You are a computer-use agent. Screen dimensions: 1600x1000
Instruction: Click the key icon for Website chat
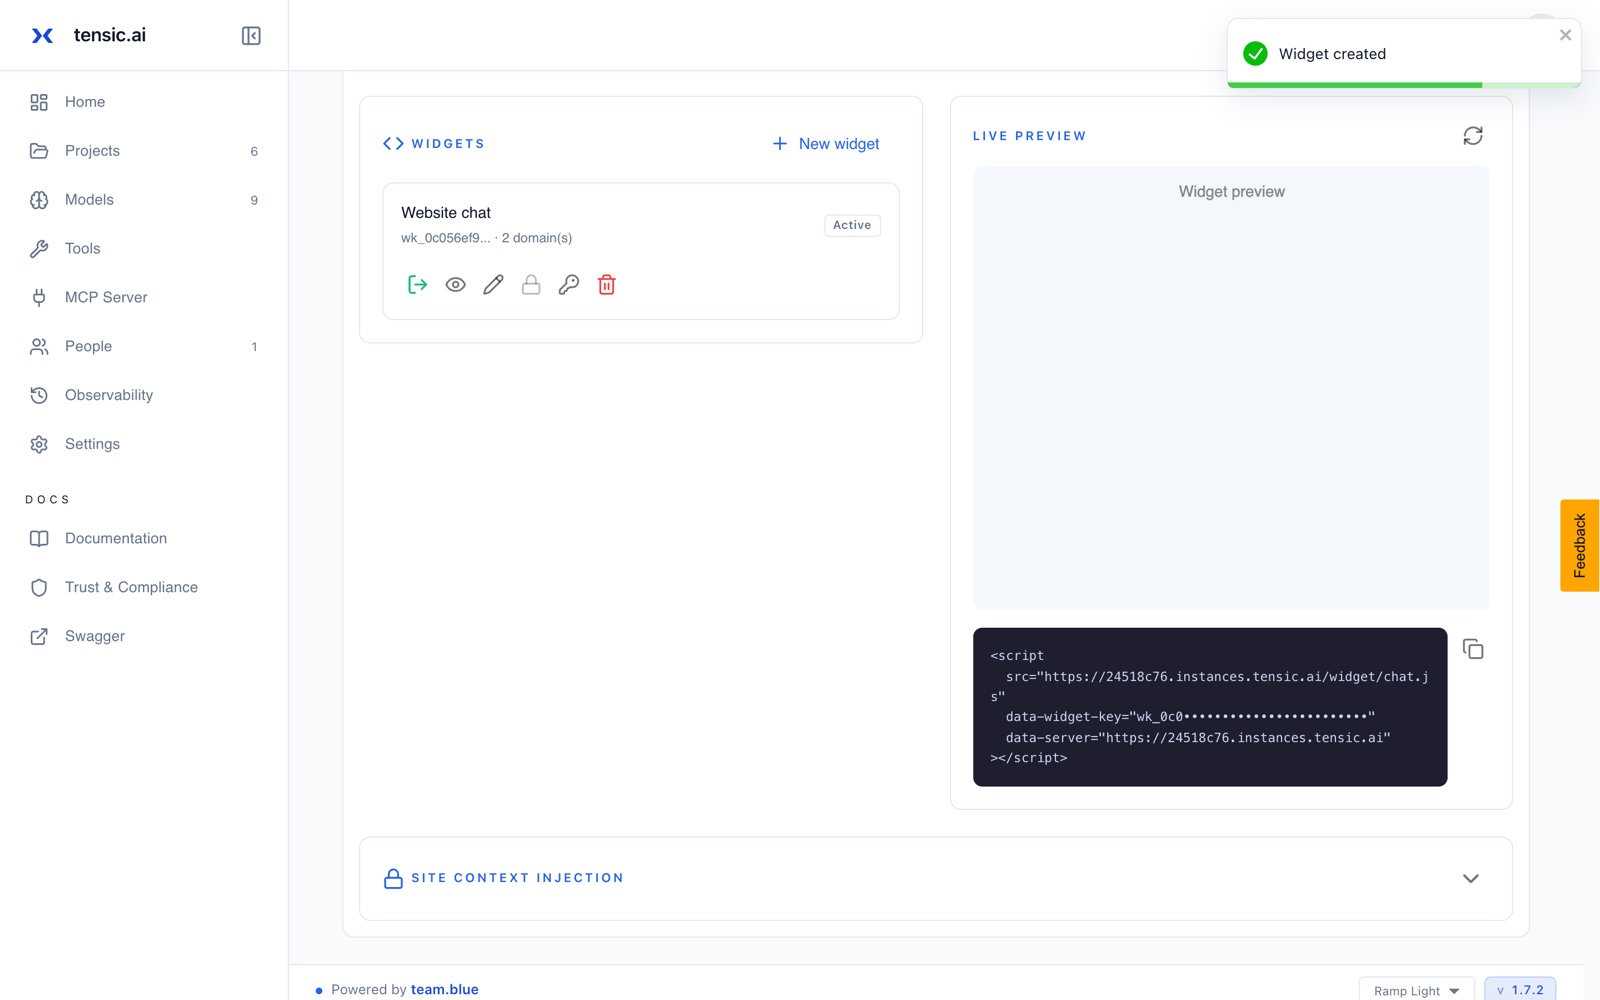(569, 285)
